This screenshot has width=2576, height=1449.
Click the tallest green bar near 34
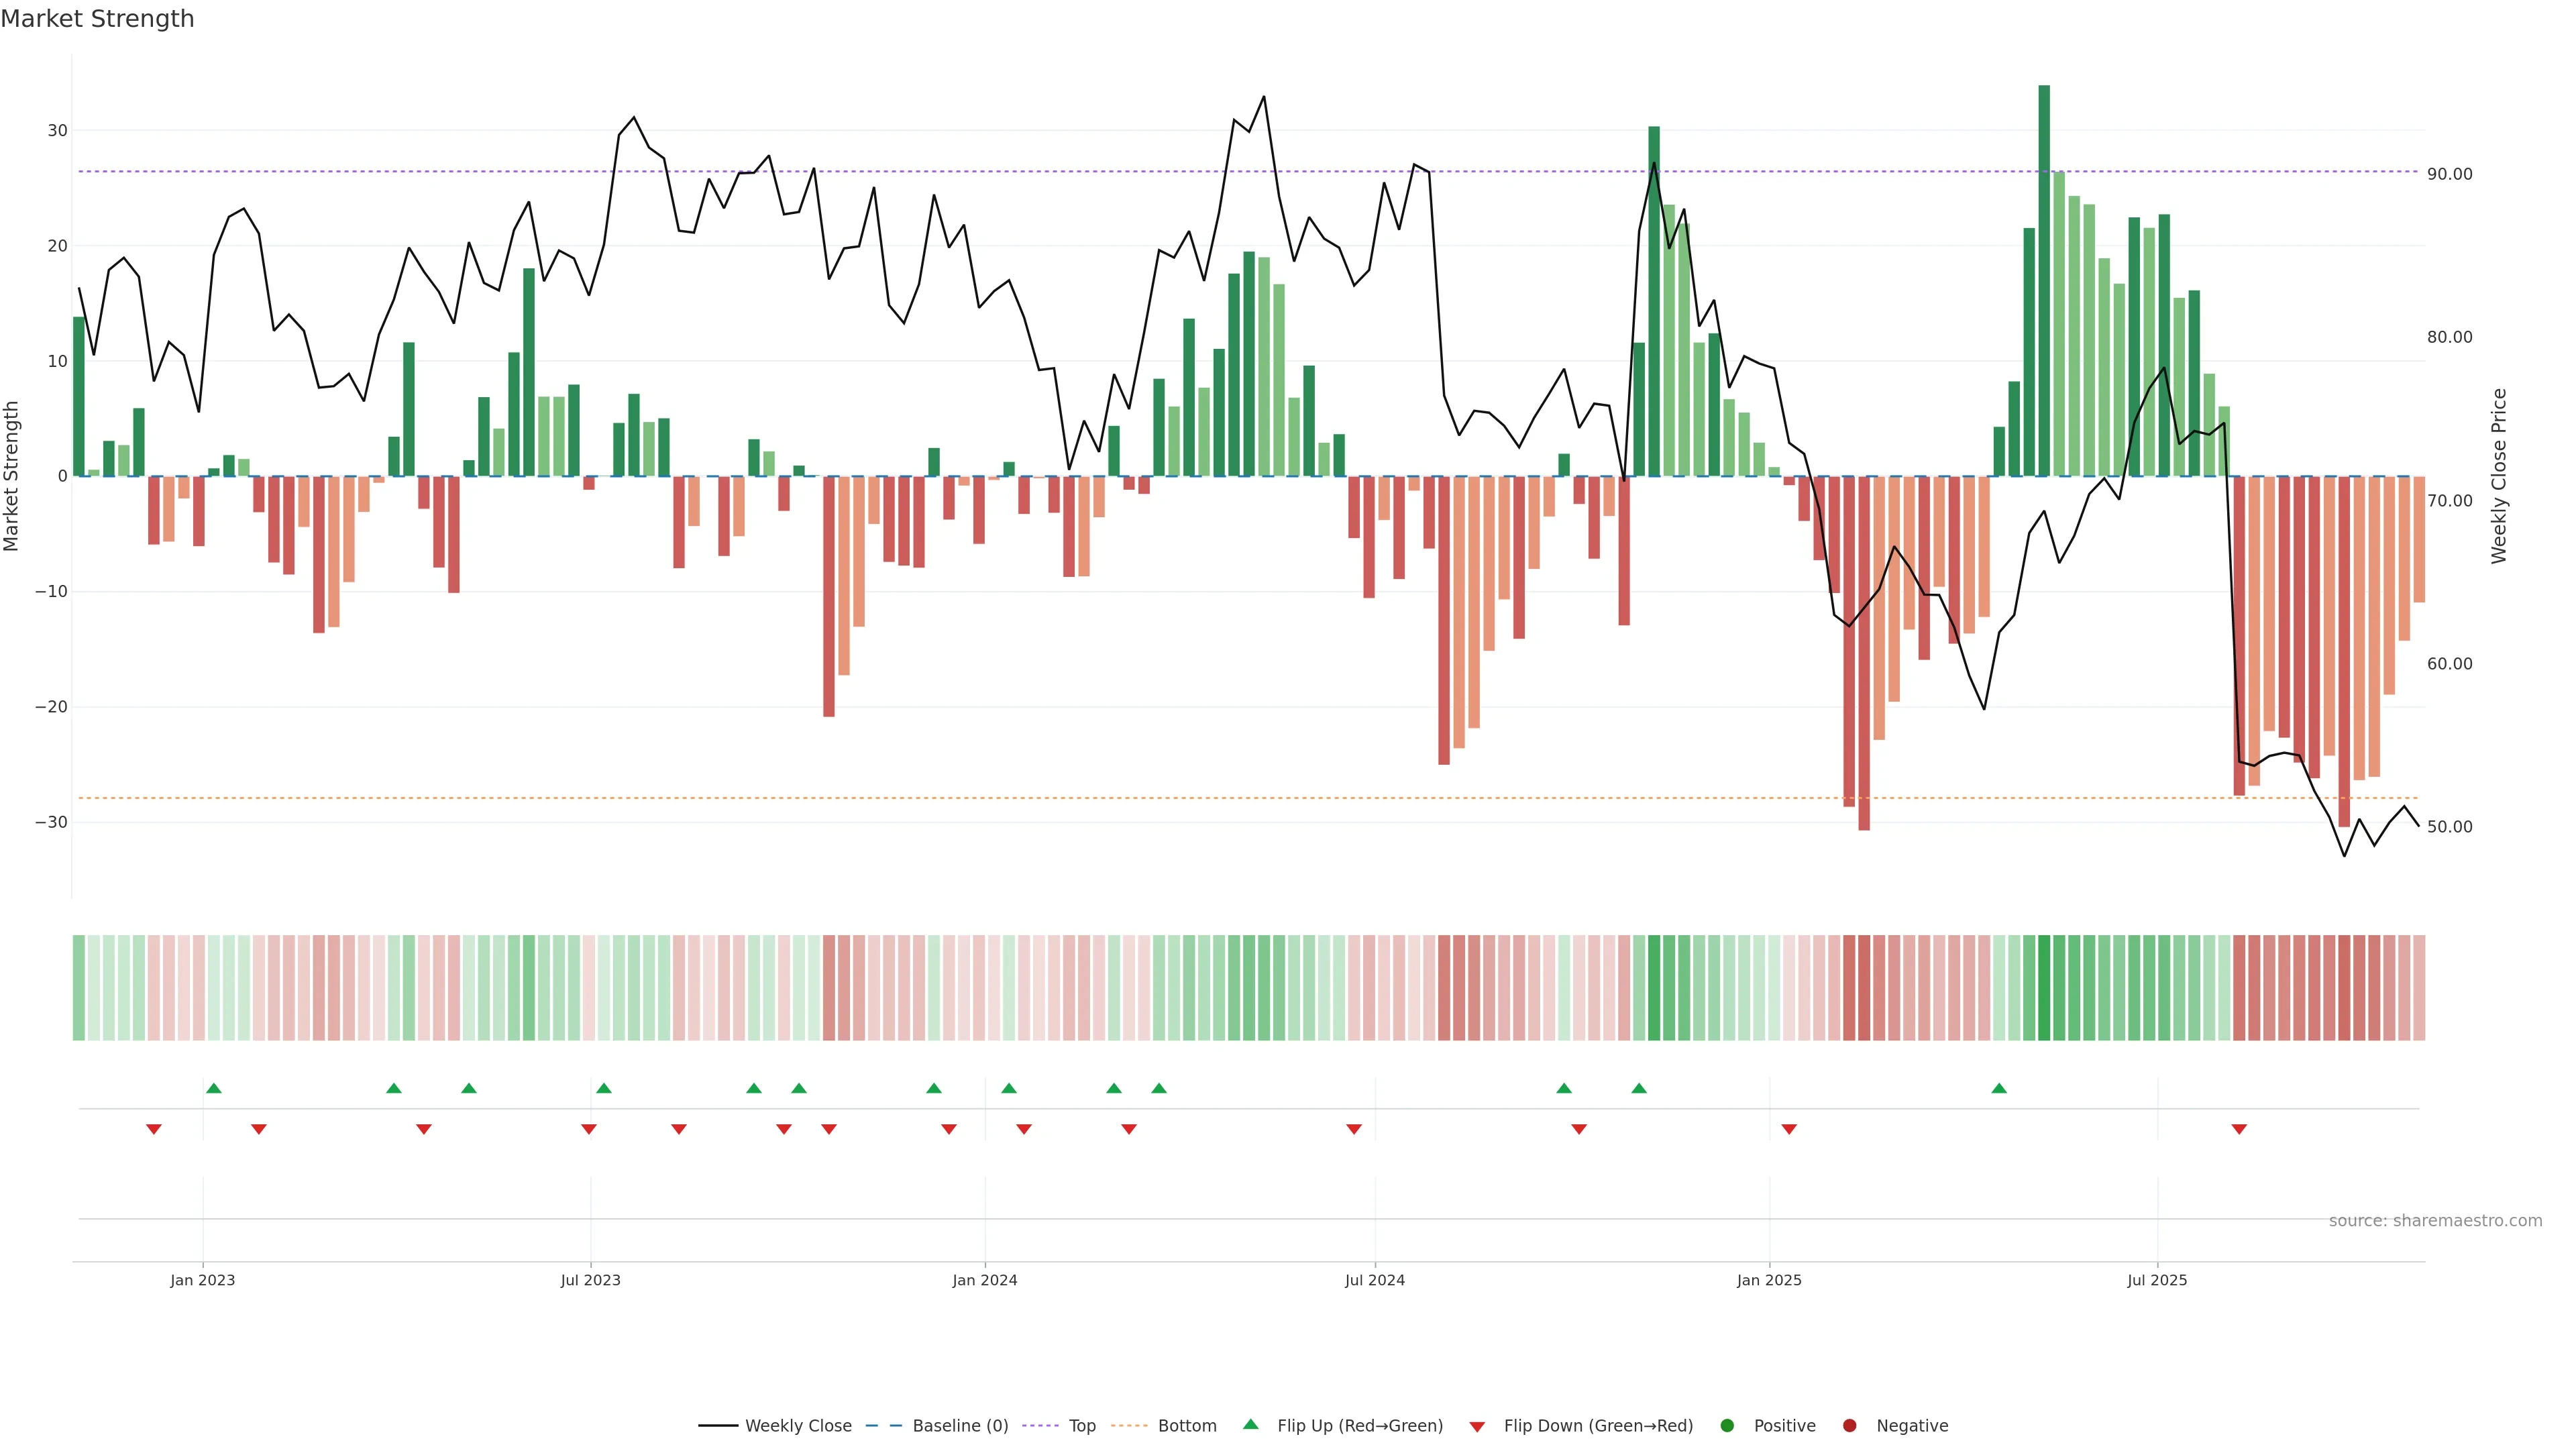(2044, 280)
